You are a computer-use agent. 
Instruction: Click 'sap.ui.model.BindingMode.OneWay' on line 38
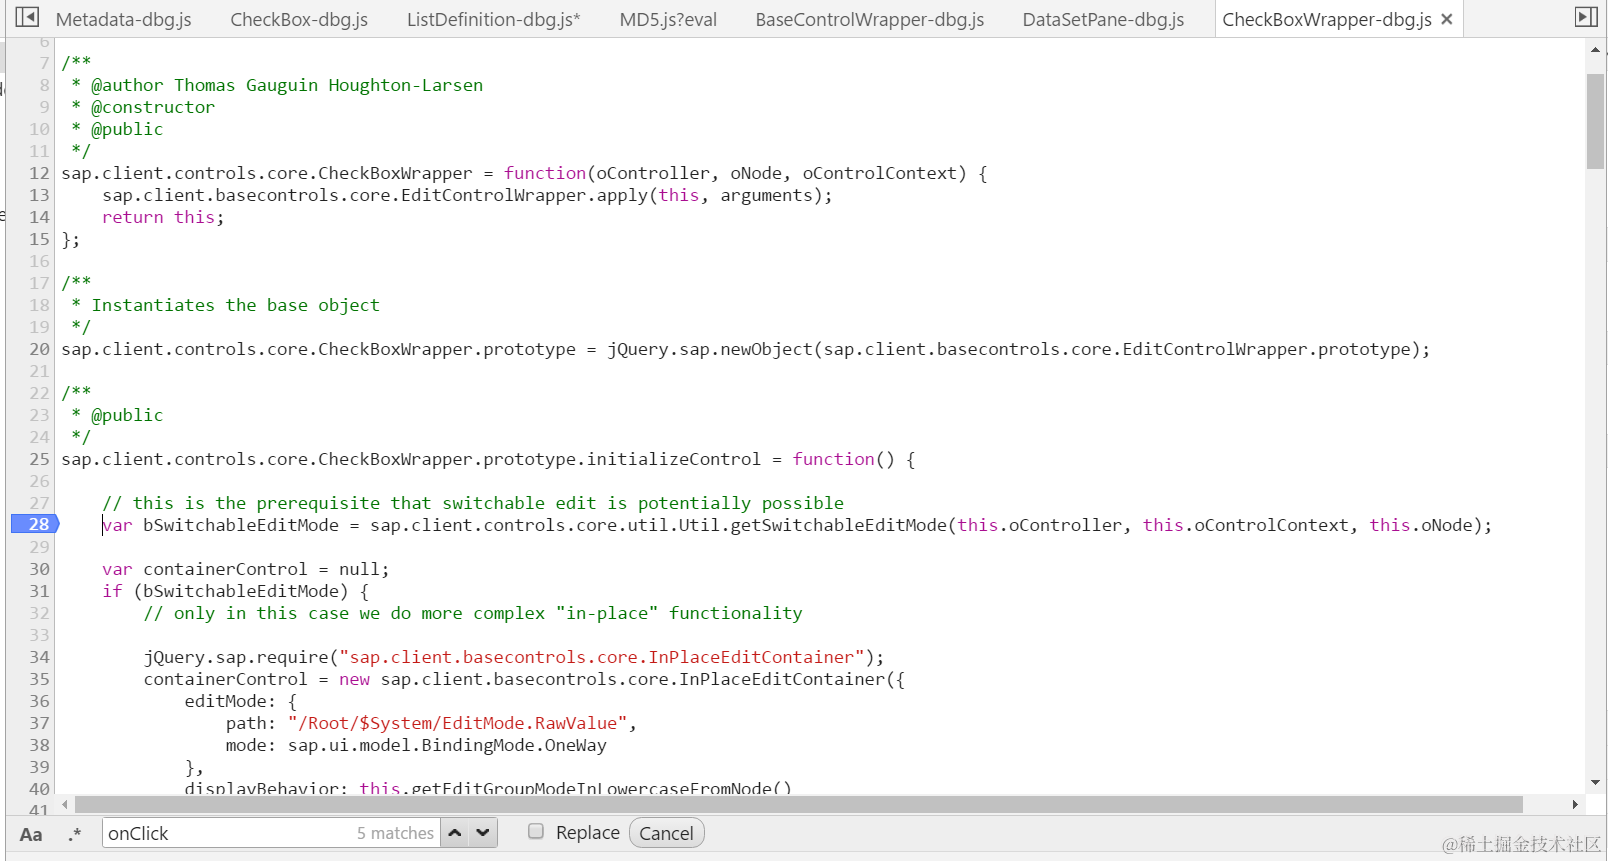pos(447,745)
